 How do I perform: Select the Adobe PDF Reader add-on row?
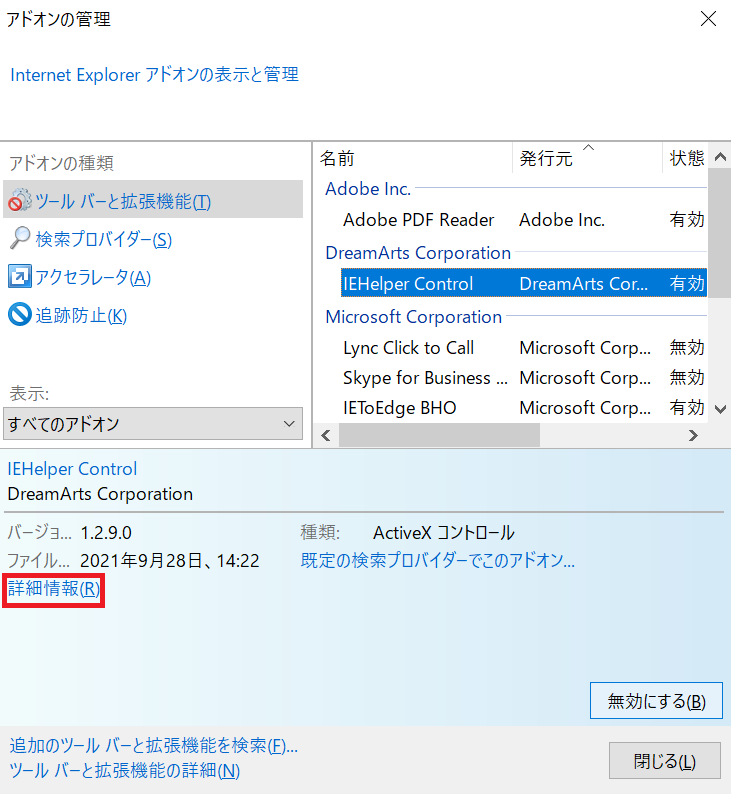click(523, 220)
